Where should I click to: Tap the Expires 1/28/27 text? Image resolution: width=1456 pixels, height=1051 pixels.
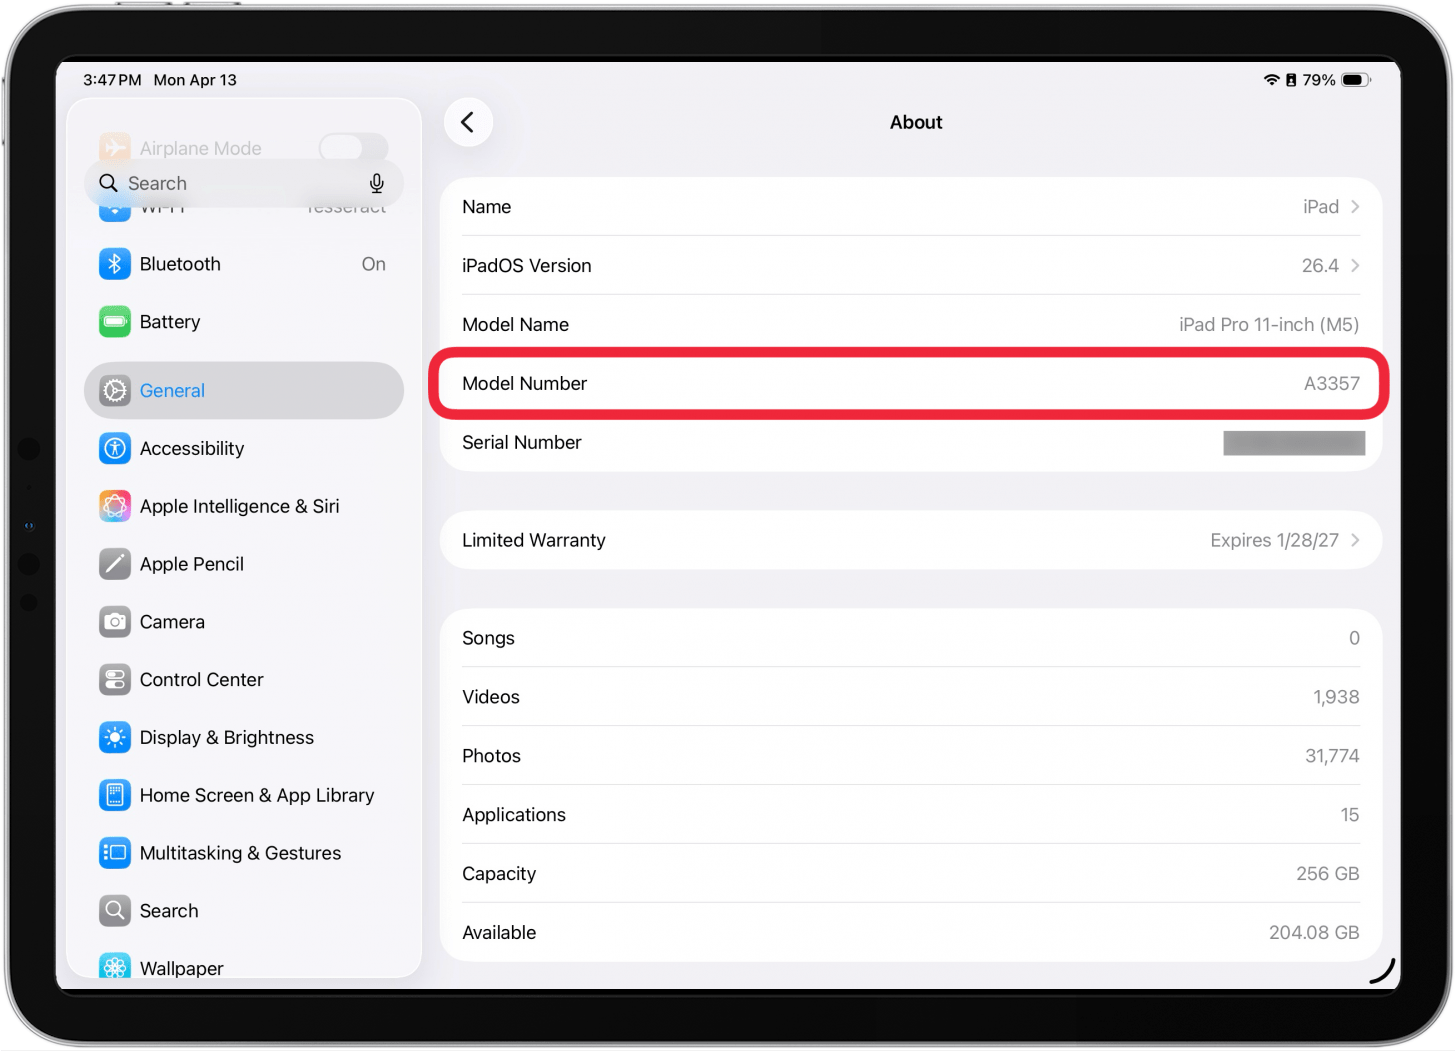pos(1274,540)
